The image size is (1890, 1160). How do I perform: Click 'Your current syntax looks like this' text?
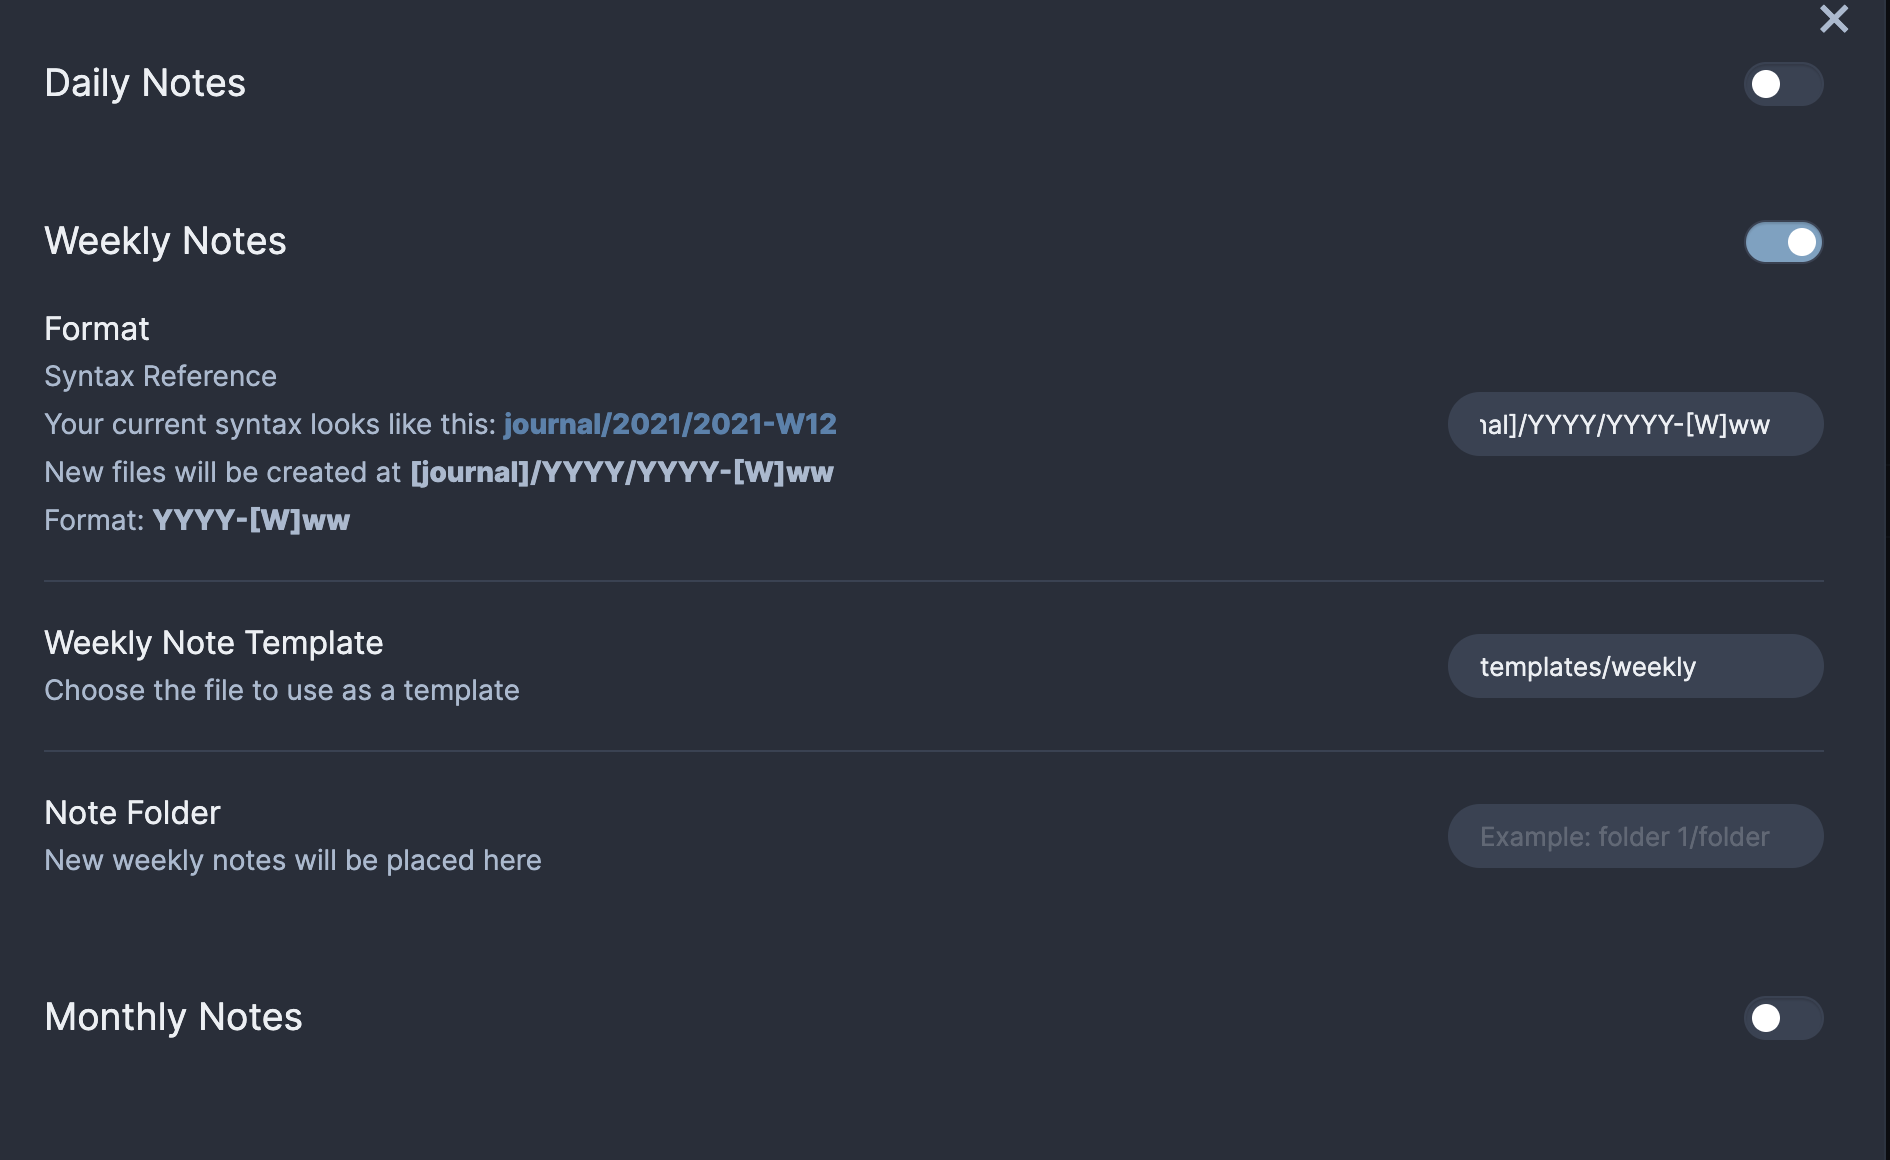270,424
